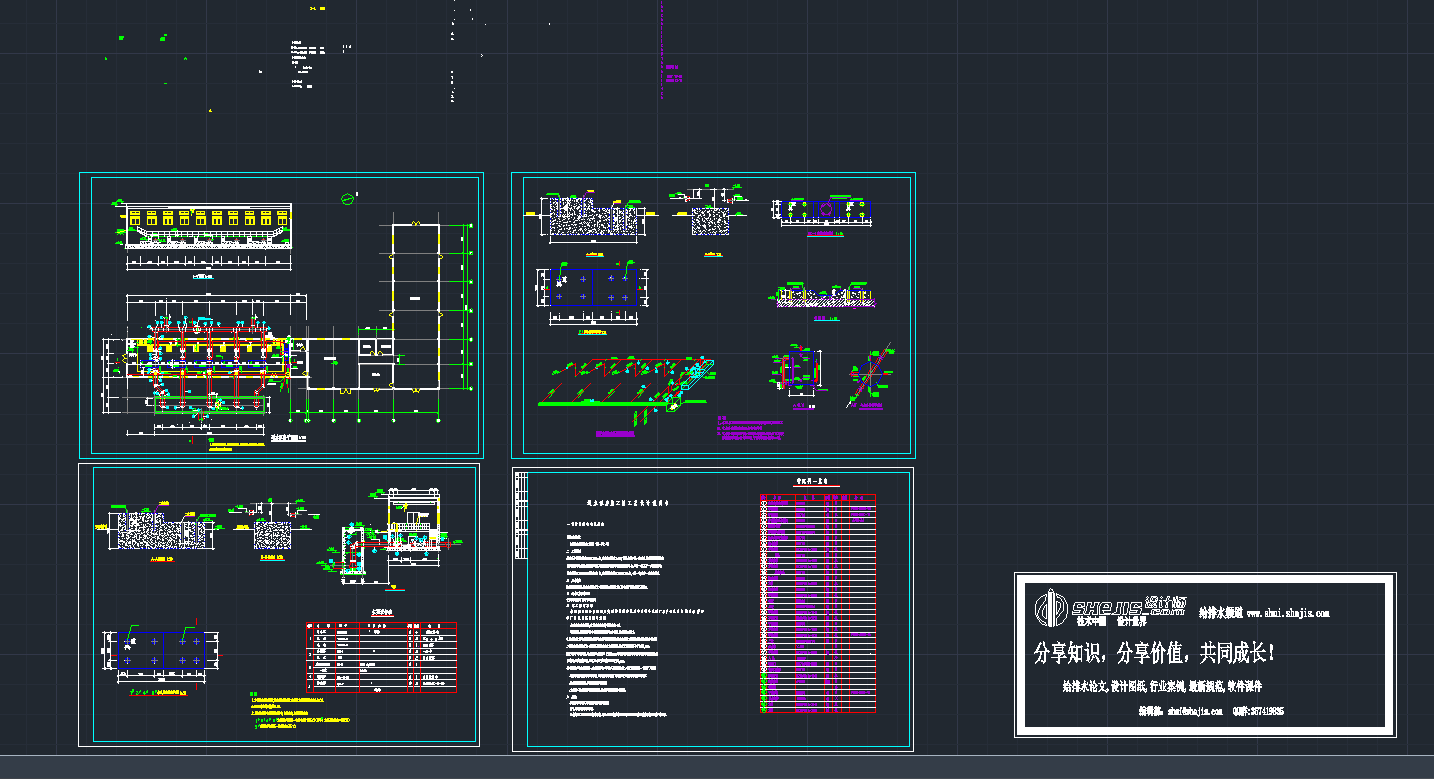
Task: Select the QQ群 number text in the banner
Action: (x=1259, y=712)
